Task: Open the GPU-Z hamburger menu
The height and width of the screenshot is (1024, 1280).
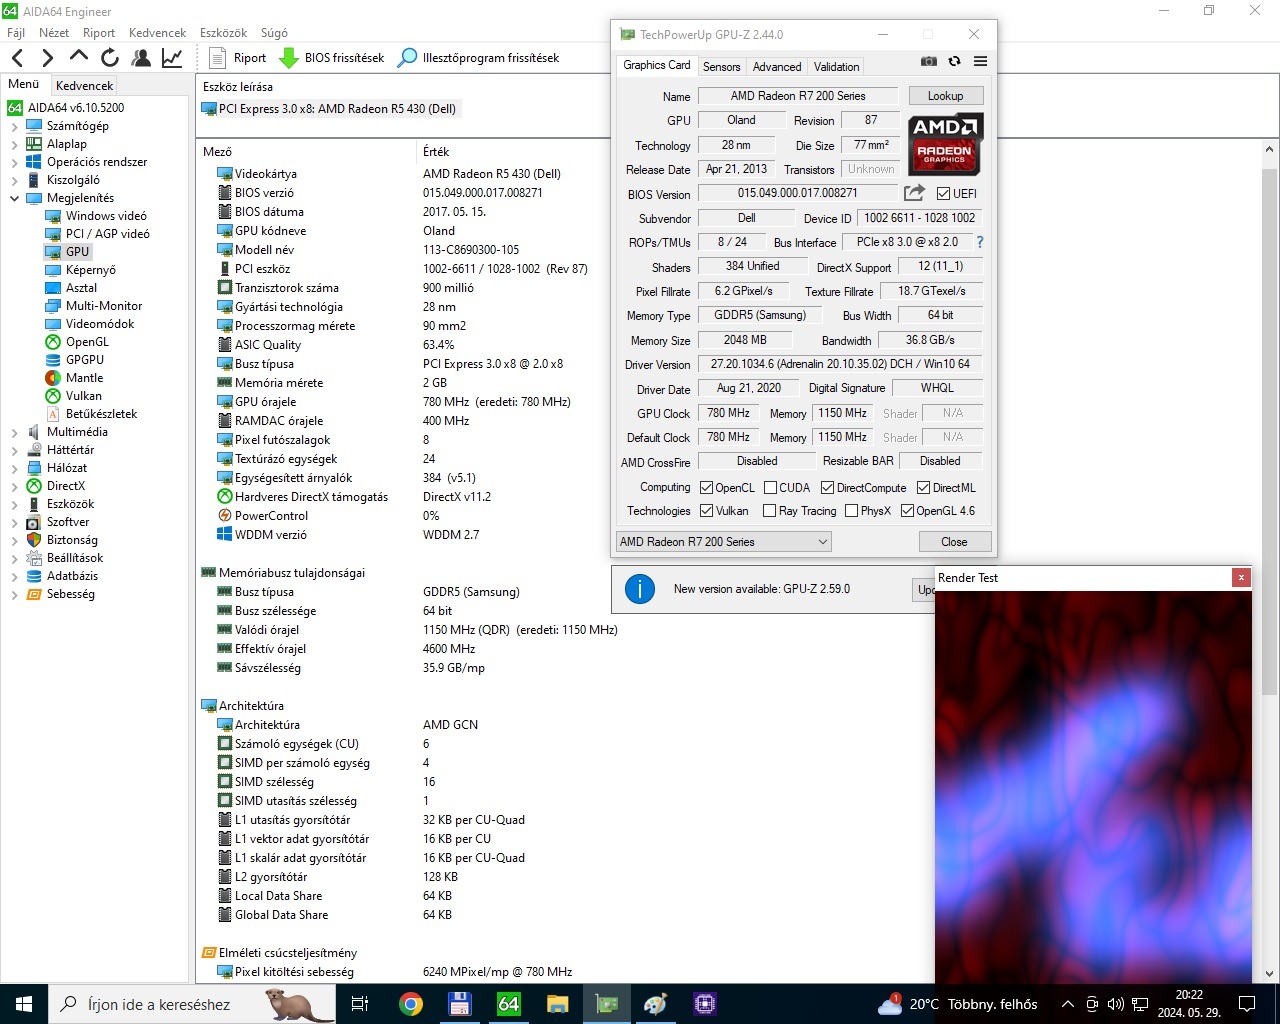Action: pos(981,61)
